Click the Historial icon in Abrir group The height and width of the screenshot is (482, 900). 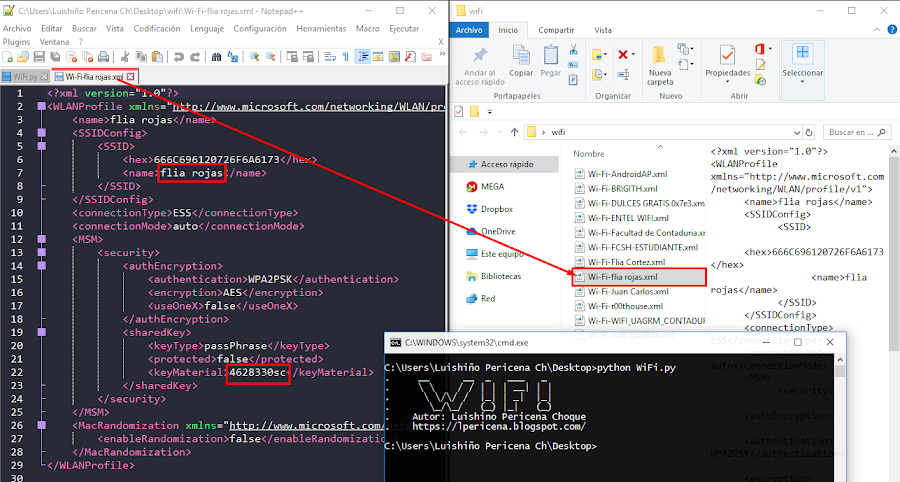point(761,81)
